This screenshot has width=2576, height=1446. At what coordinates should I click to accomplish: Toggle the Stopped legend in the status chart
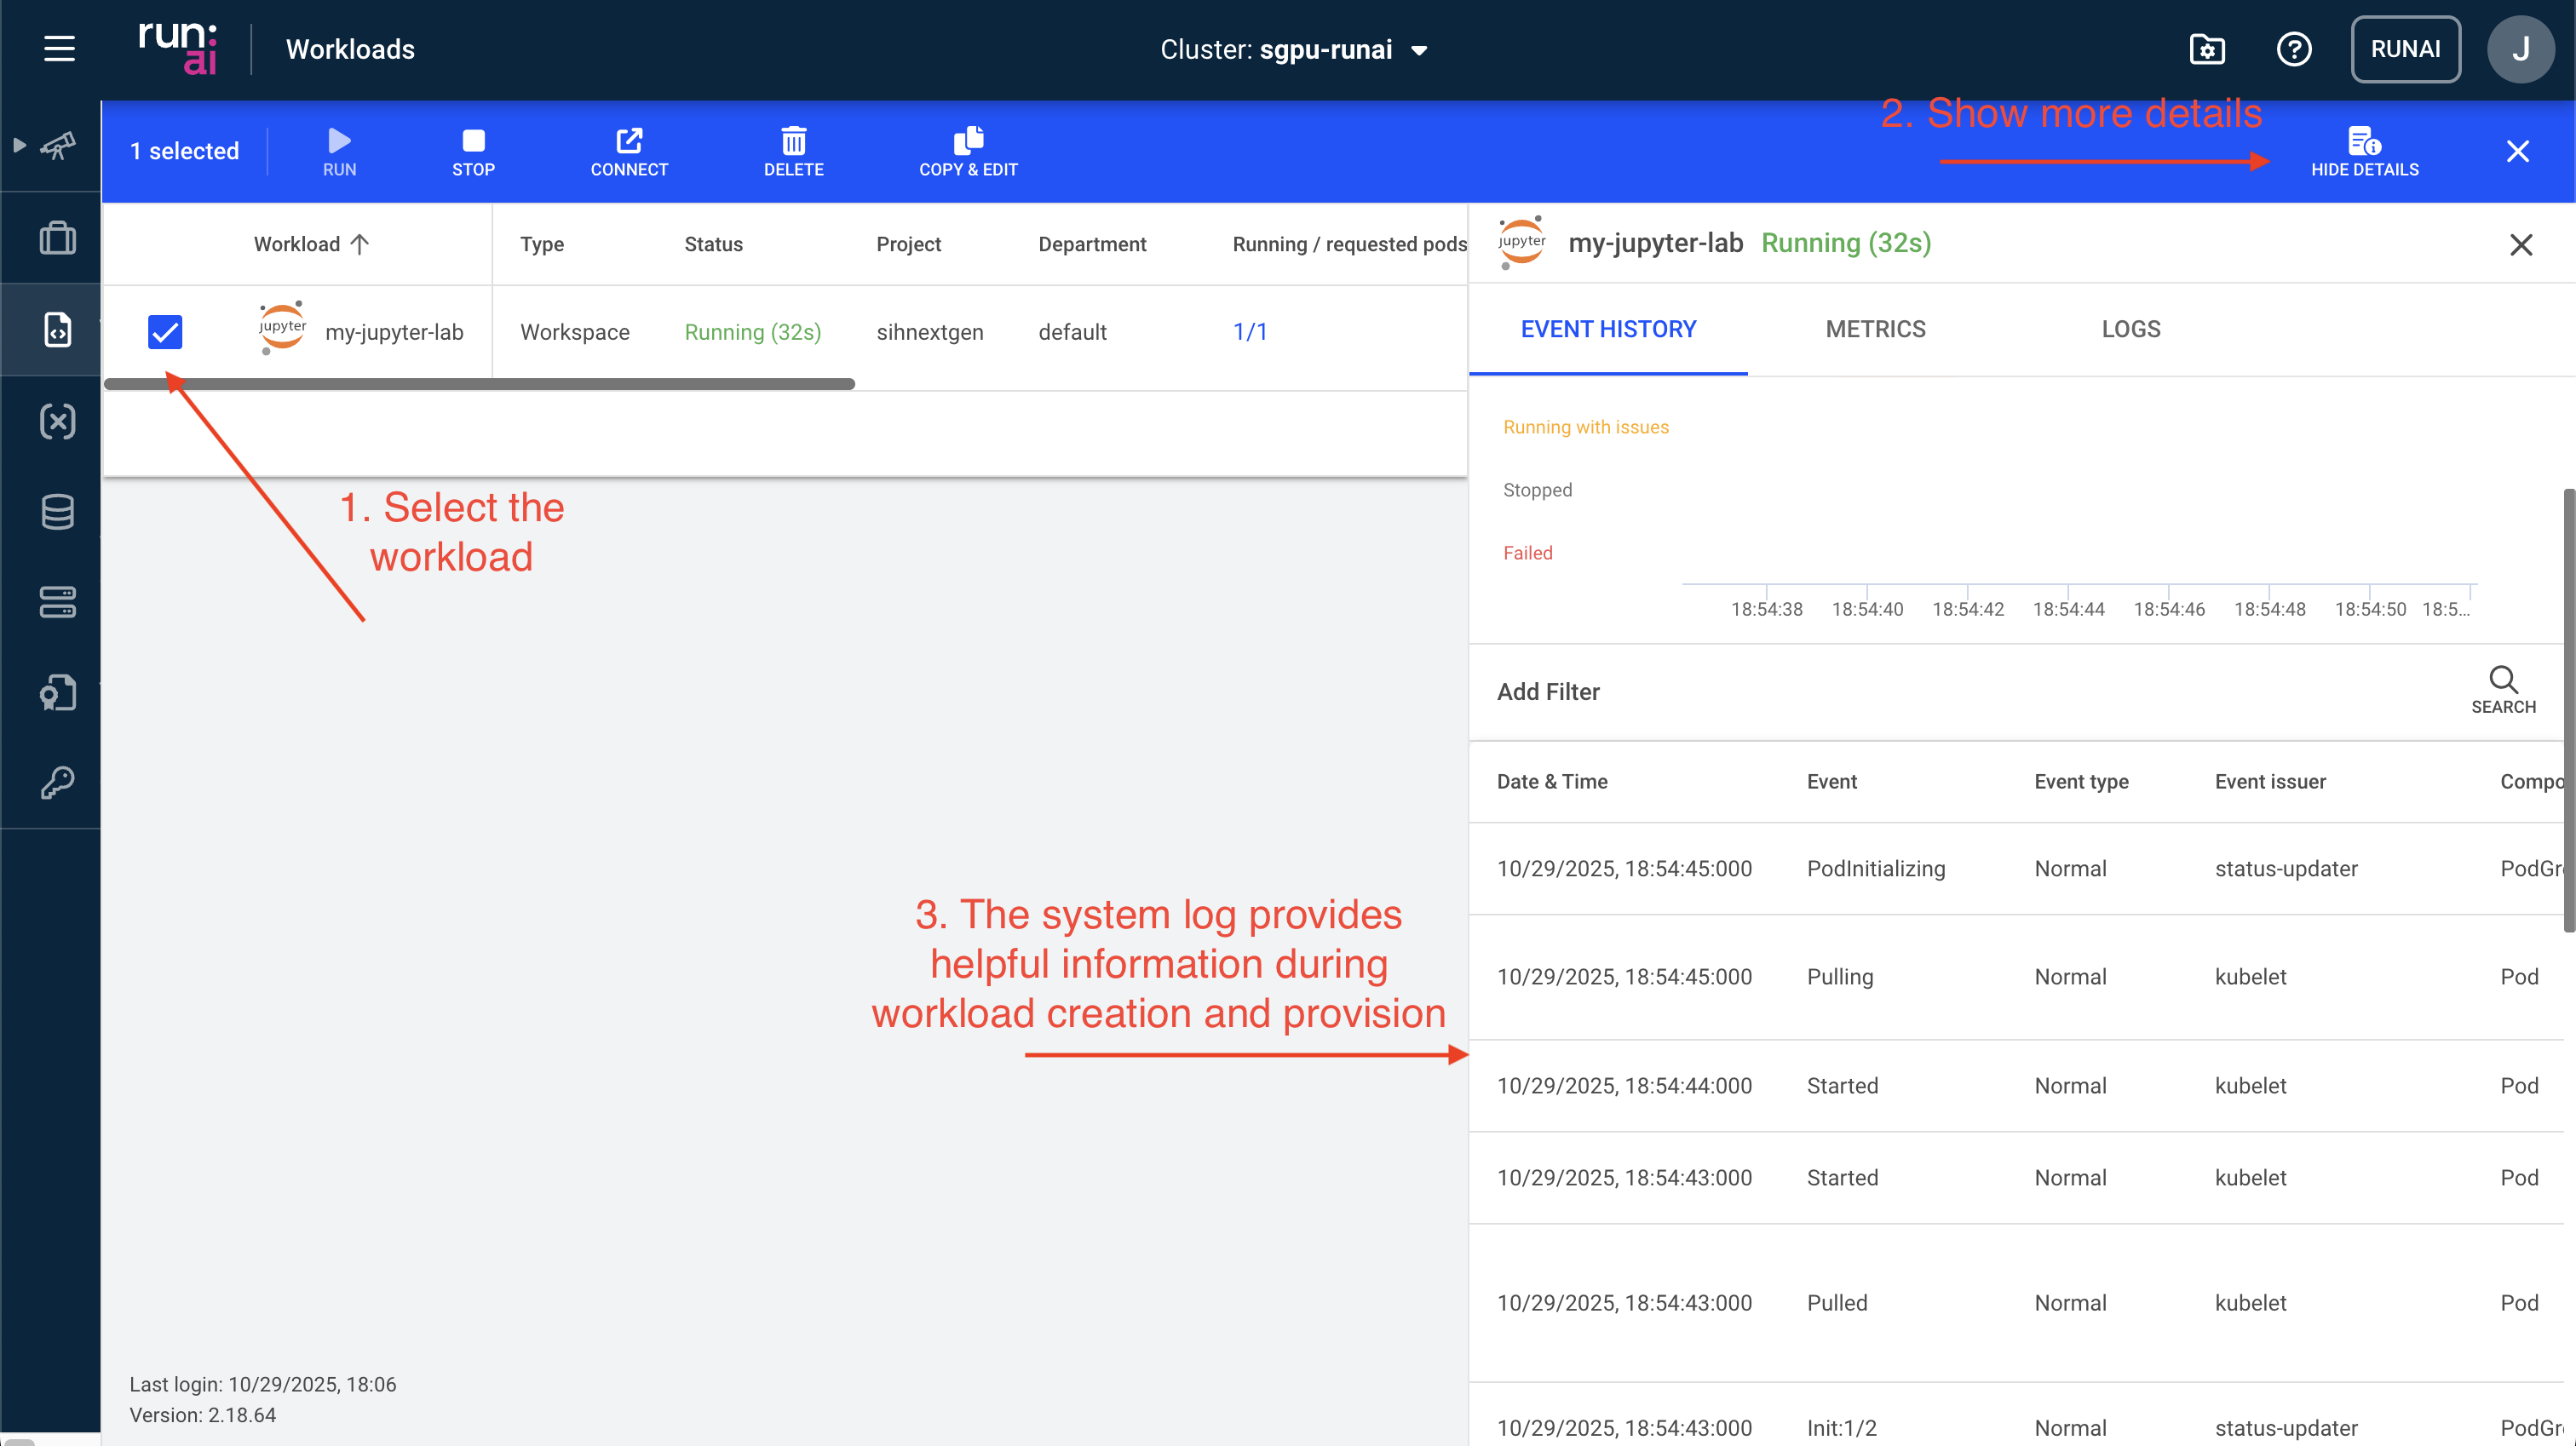1537,489
